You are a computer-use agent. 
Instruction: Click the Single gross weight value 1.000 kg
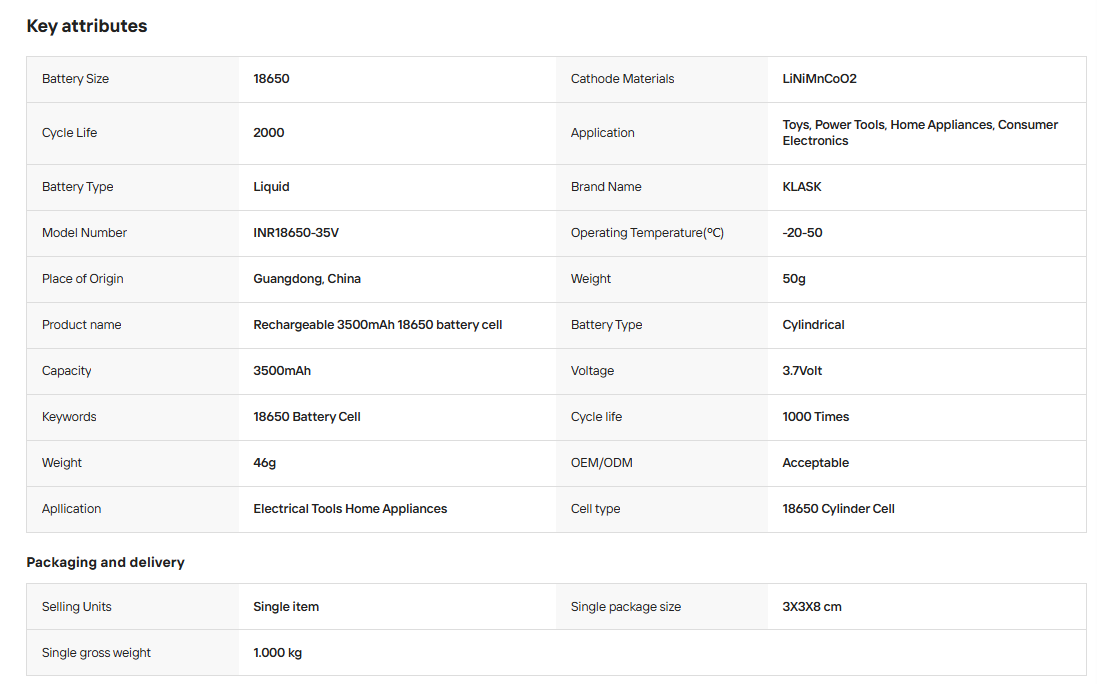278,653
